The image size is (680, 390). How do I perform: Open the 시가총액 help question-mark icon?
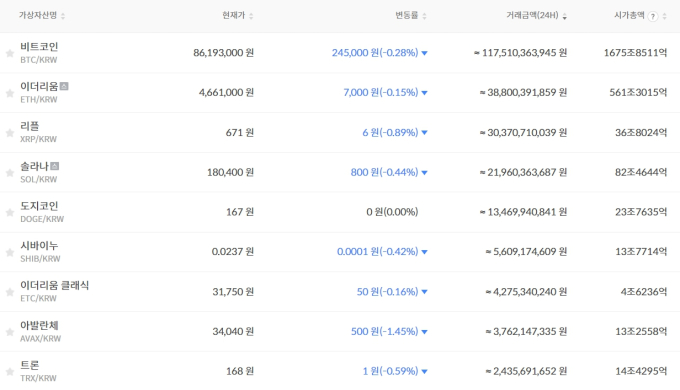click(653, 16)
